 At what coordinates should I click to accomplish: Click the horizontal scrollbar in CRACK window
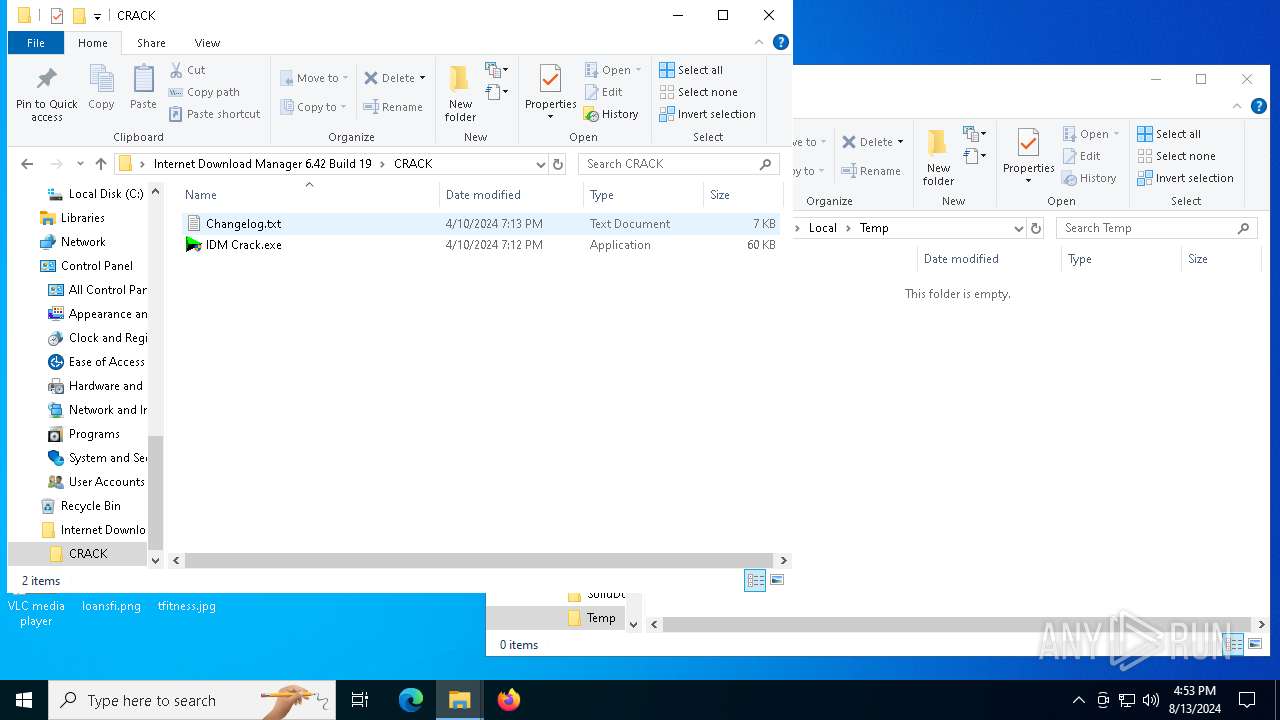pyautogui.click(x=478, y=561)
